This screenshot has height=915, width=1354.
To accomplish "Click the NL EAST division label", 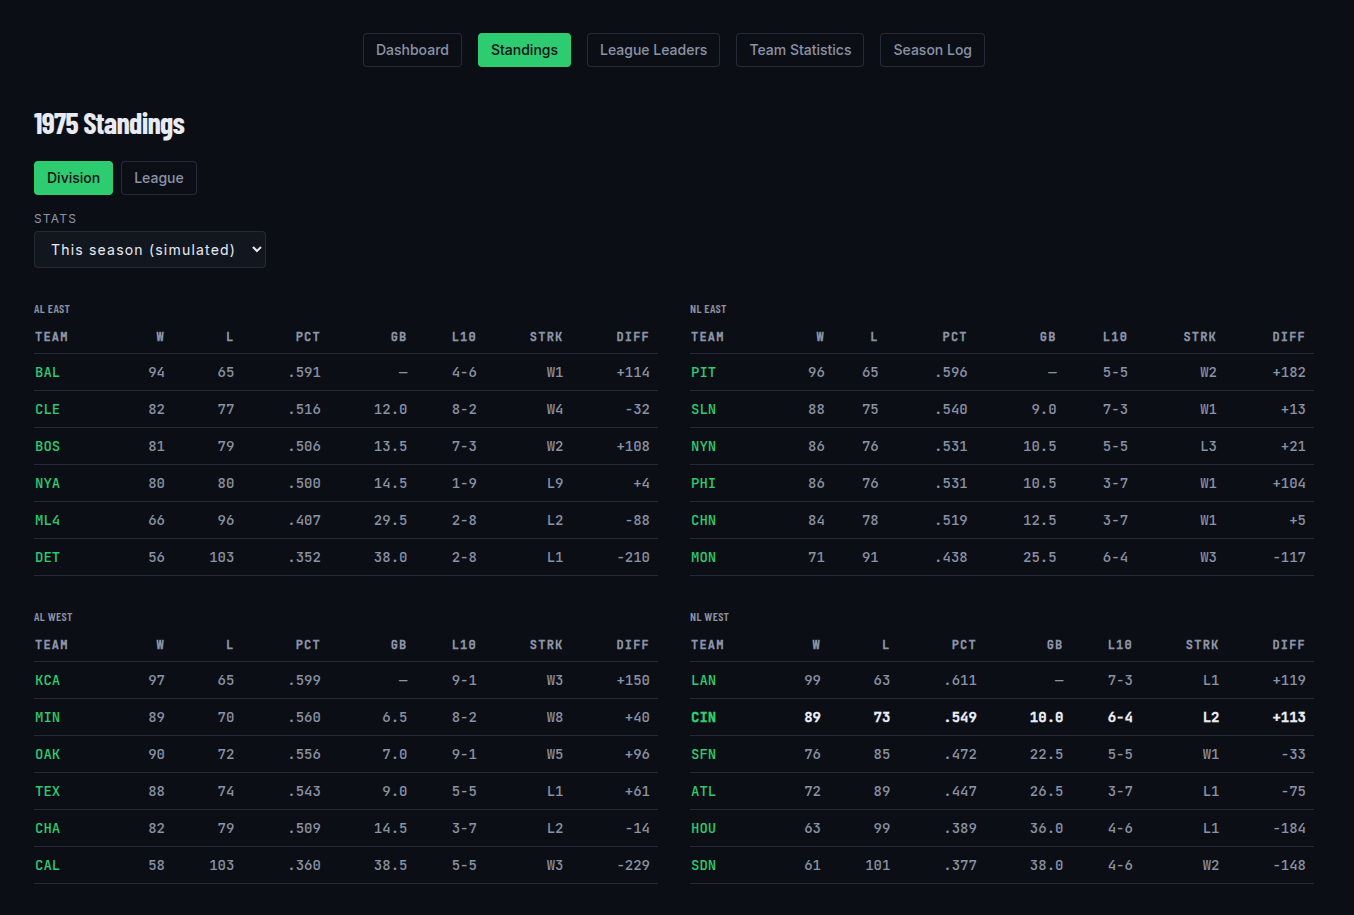I will (x=708, y=309).
